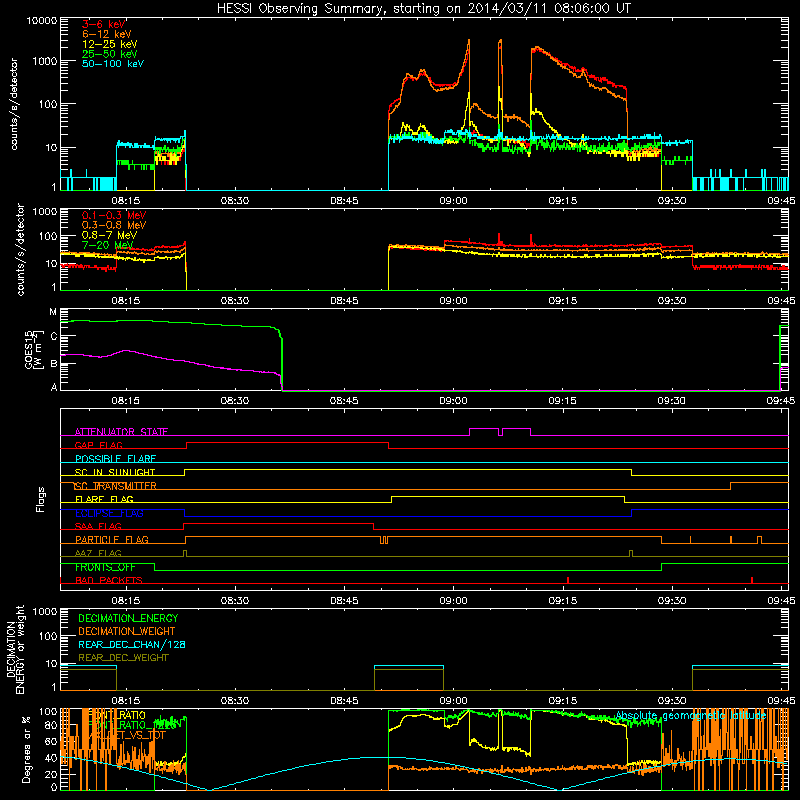Click the C flux class tick label
This screenshot has width=800, height=800.
click(54, 336)
